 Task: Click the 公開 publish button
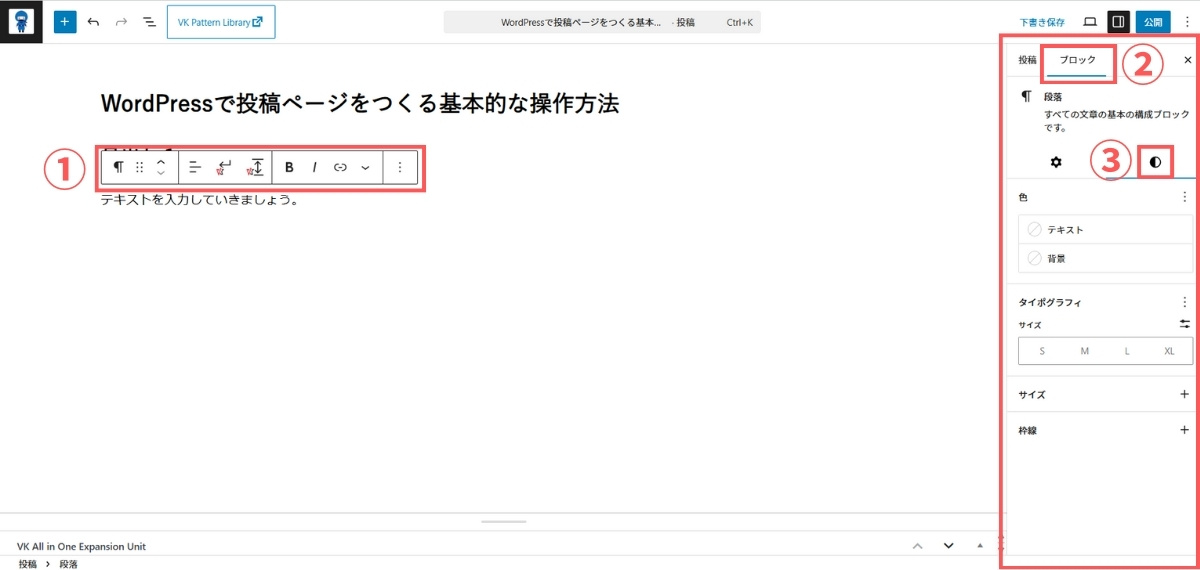pyautogui.click(x=1153, y=21)
